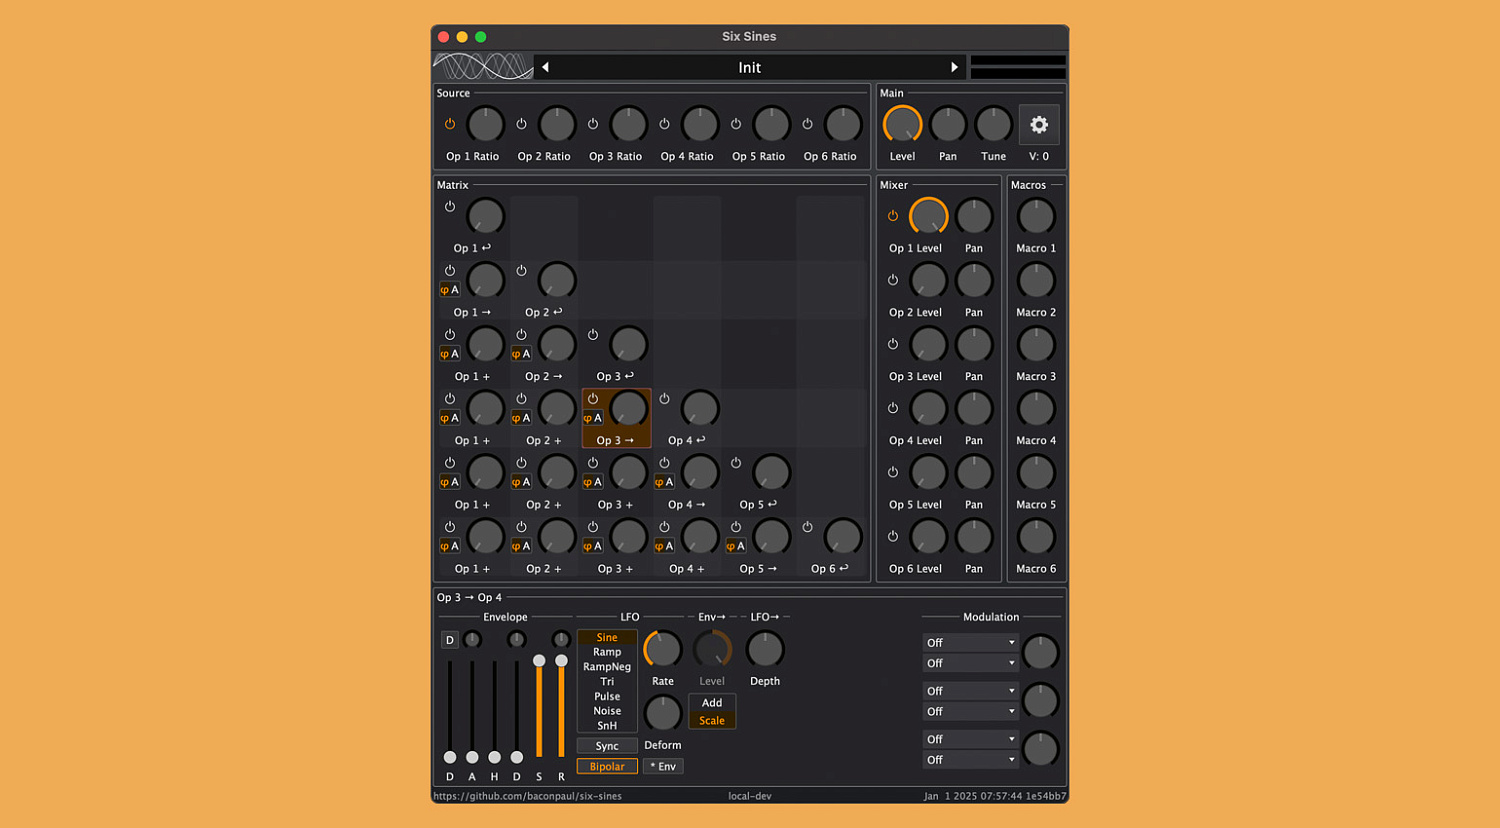
Task: Toggle the Op 4 Ratio power icon
Action: click(x=664, y=124)
